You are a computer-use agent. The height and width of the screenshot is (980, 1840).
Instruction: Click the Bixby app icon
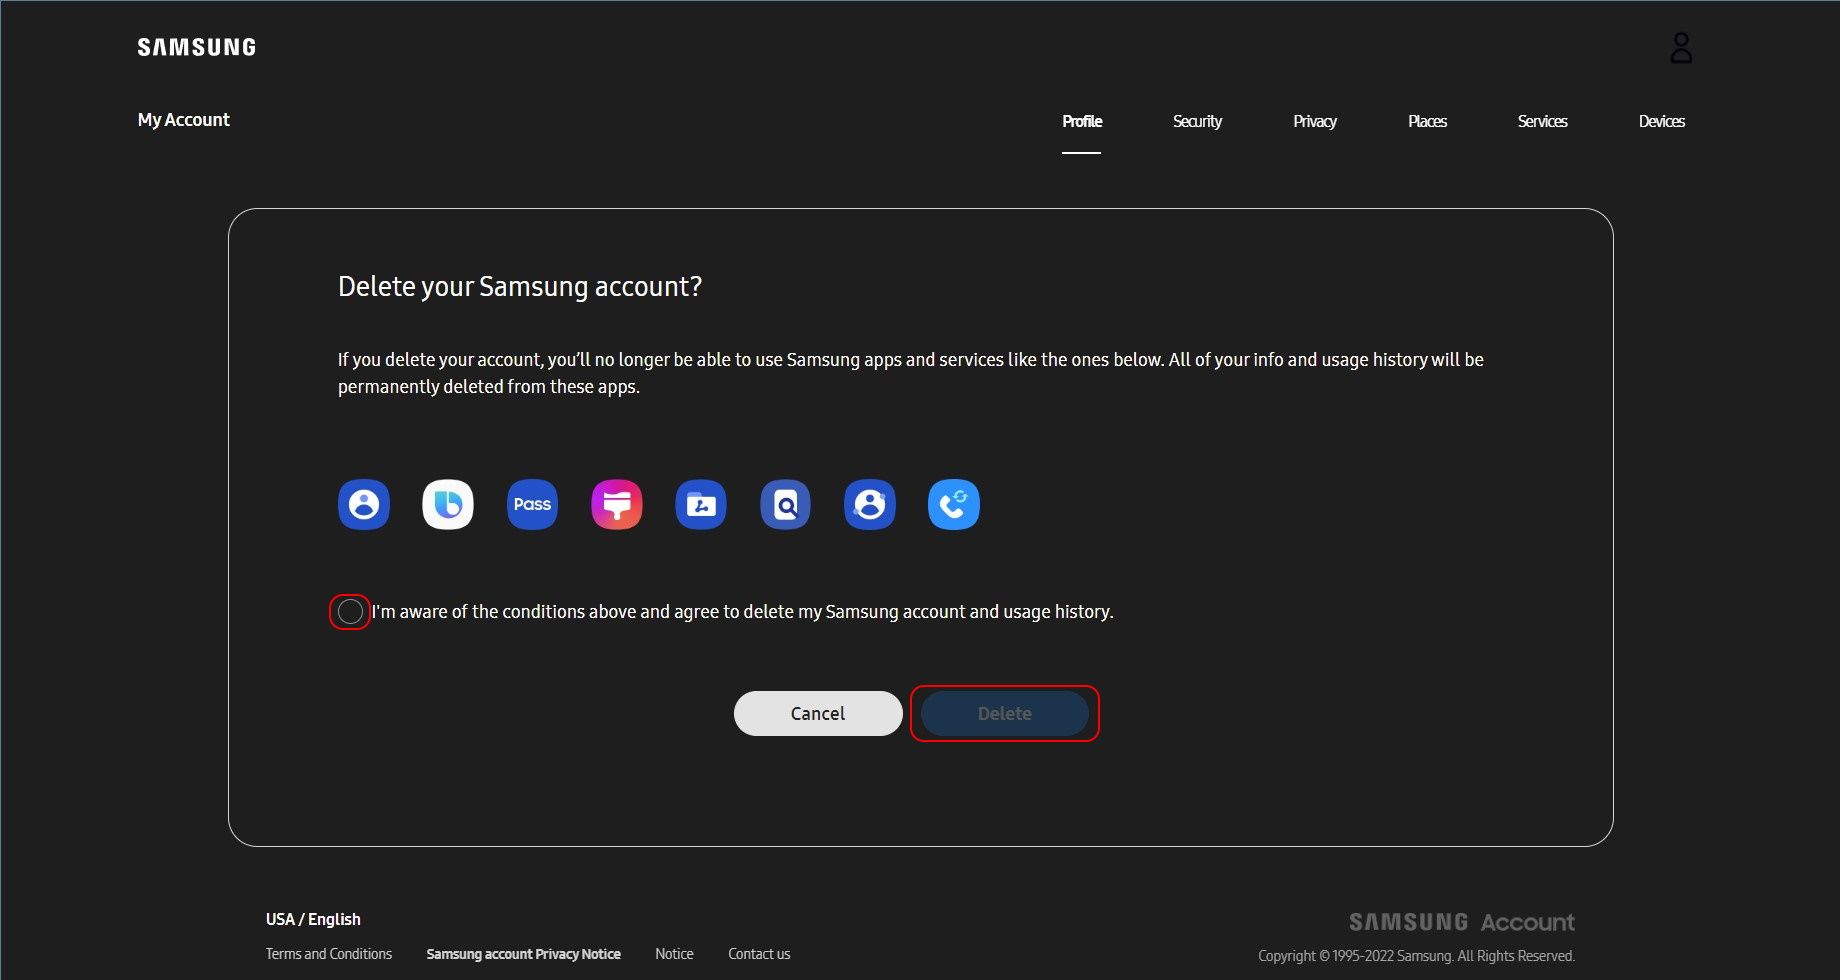448,505
